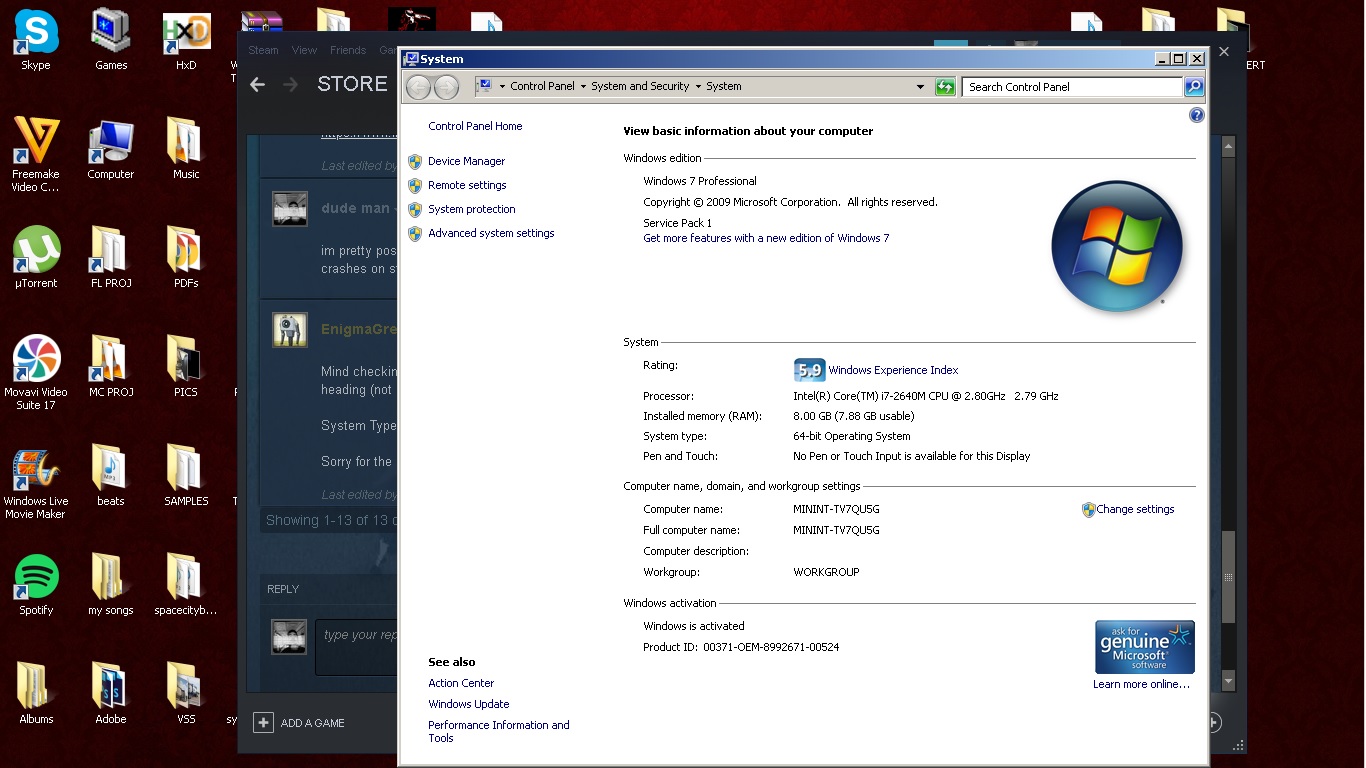1366x768 pixels.
Task: Open the Windows Experience Index link
Action: point(893,370)
